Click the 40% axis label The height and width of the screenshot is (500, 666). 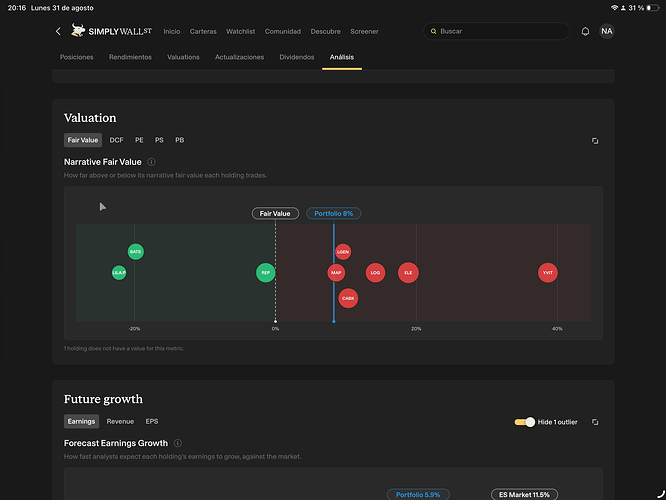(557, 328)
